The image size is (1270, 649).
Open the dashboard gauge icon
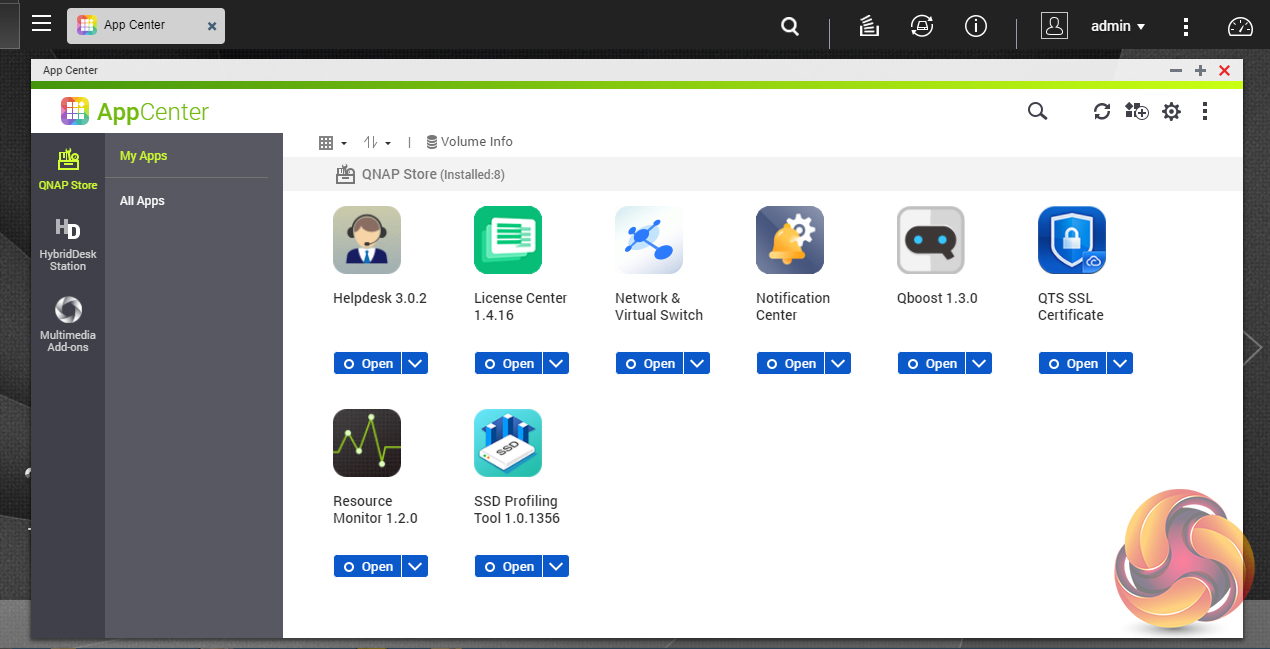point(1240,27)
